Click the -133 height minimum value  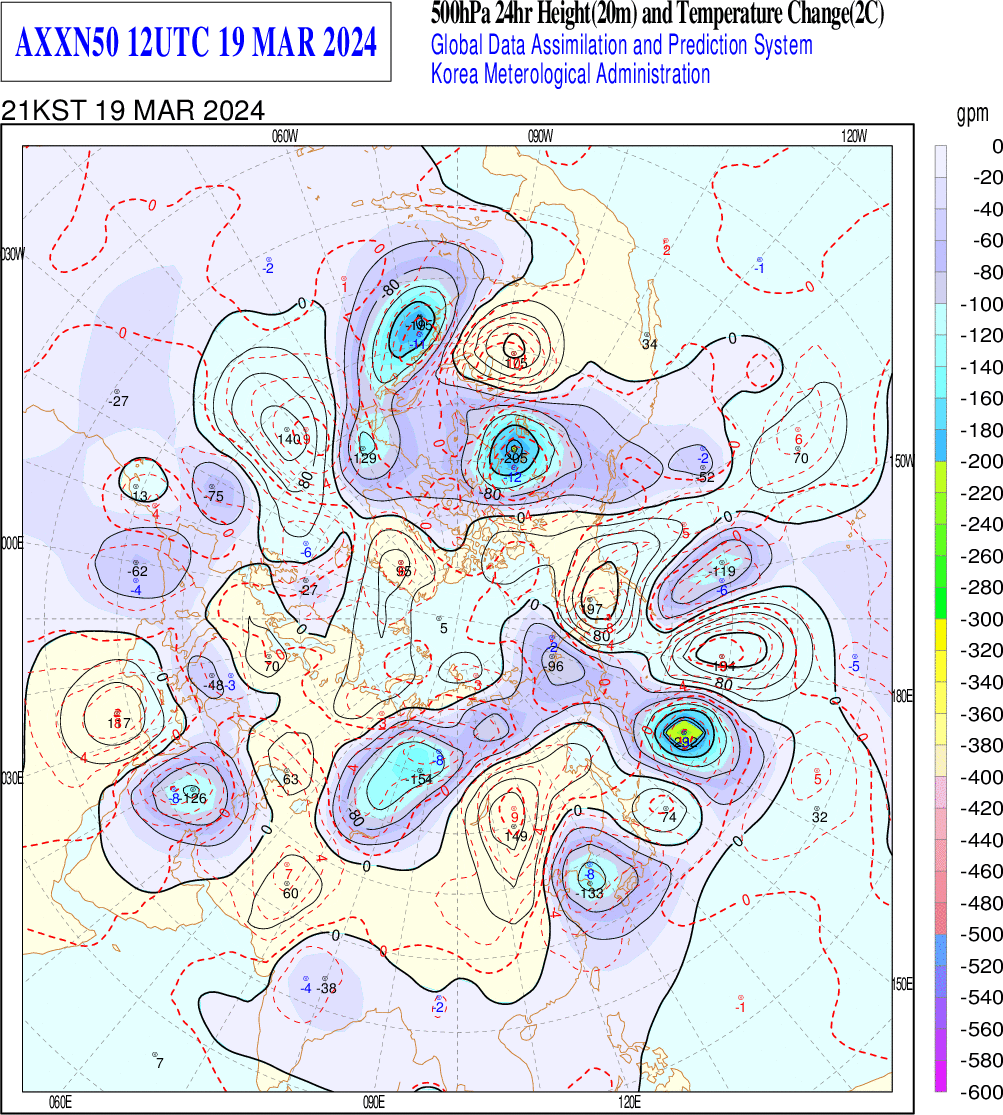coord(590,893)
